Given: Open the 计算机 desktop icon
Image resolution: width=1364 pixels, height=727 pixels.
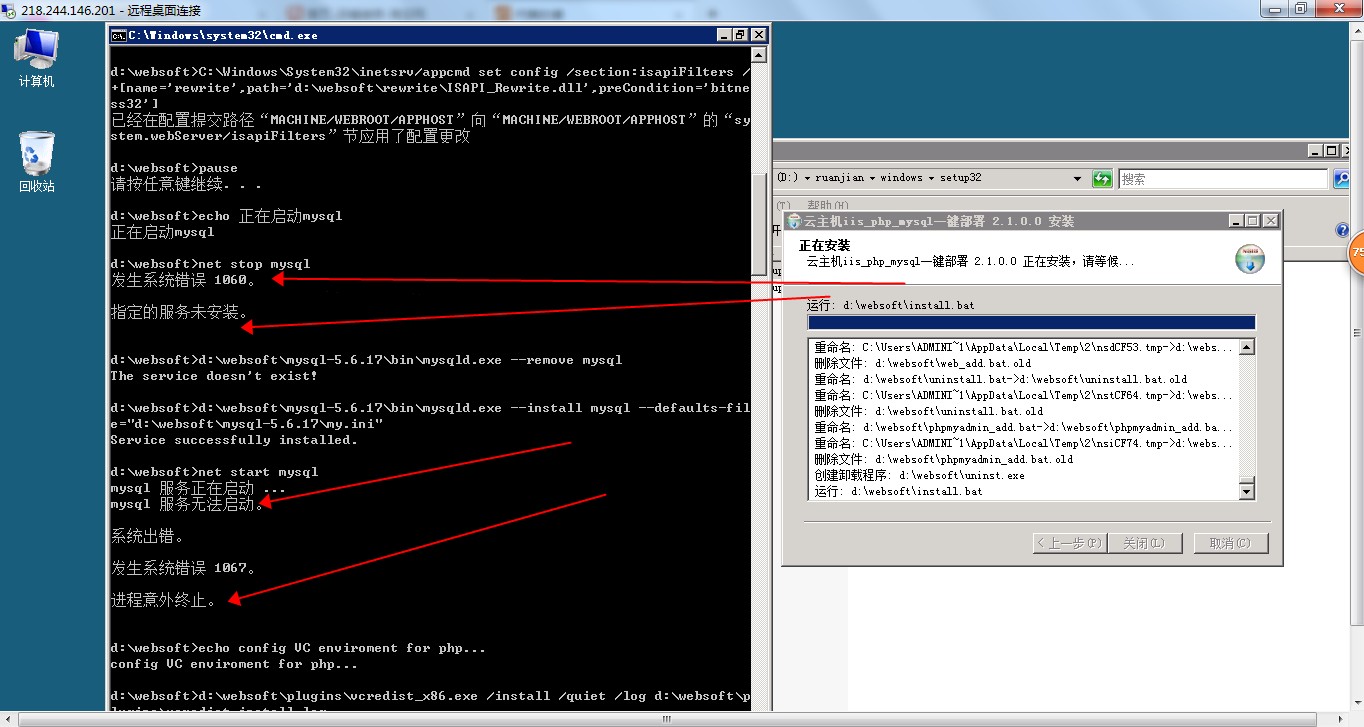Looking at the screenshot, I should pos(37,58).
